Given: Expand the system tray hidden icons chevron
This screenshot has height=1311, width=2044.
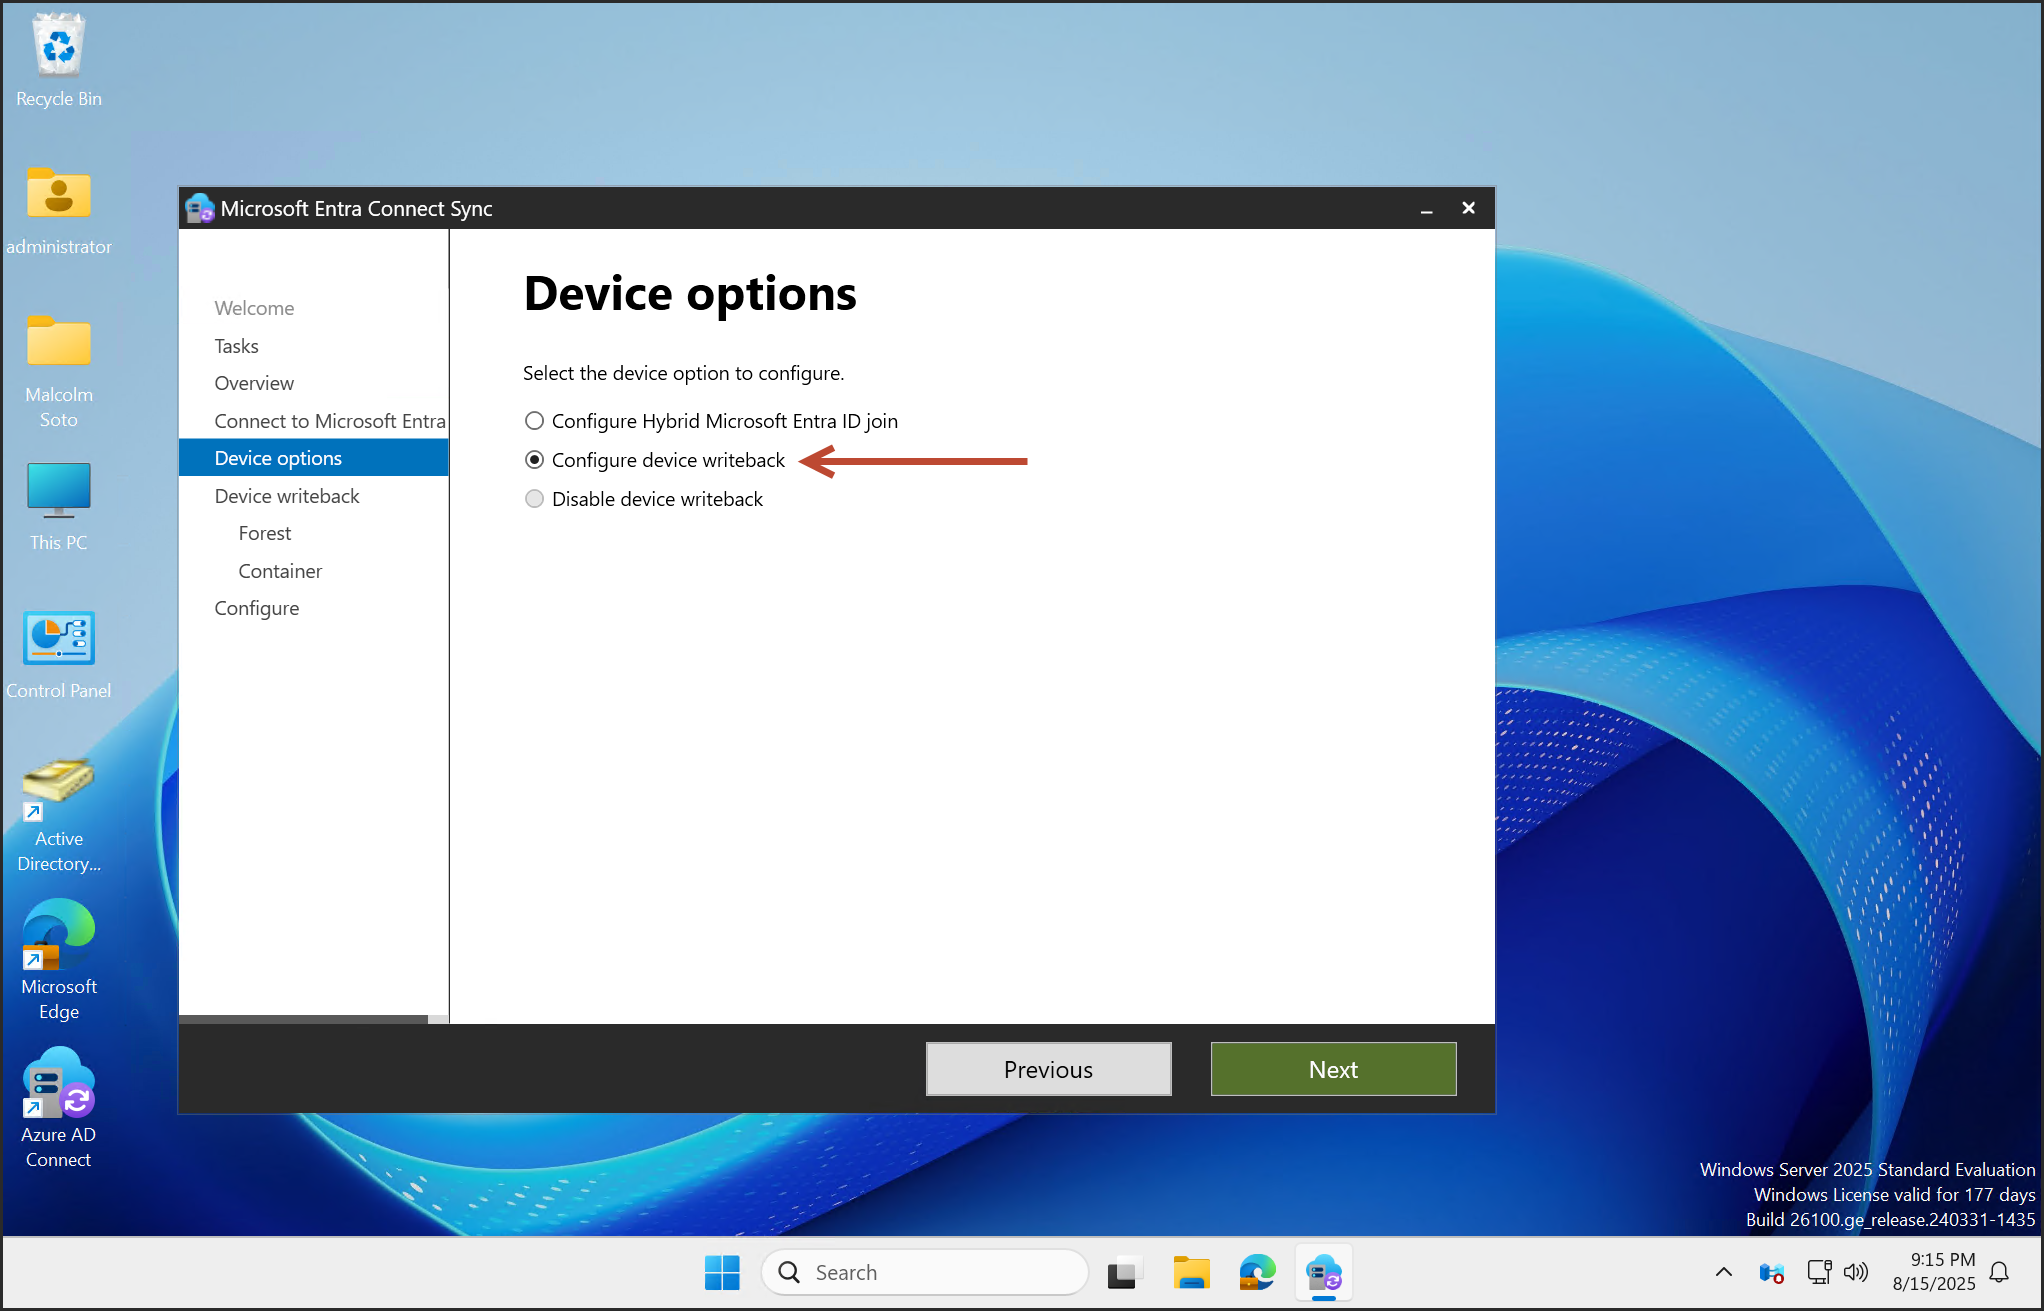Looking at the screenshot, I should 1723,1272.
